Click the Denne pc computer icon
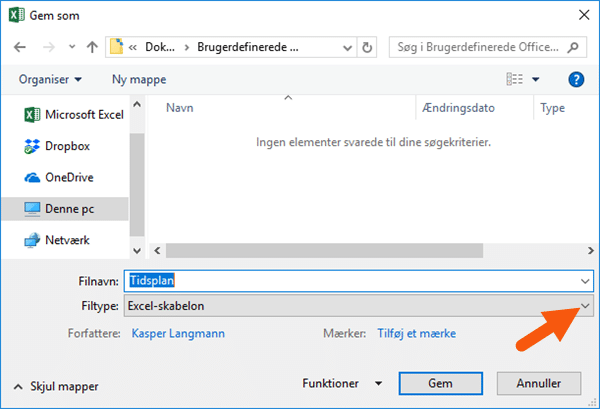Image resolution: width=600 pixels, height=409 pixels. click(32, 209)
